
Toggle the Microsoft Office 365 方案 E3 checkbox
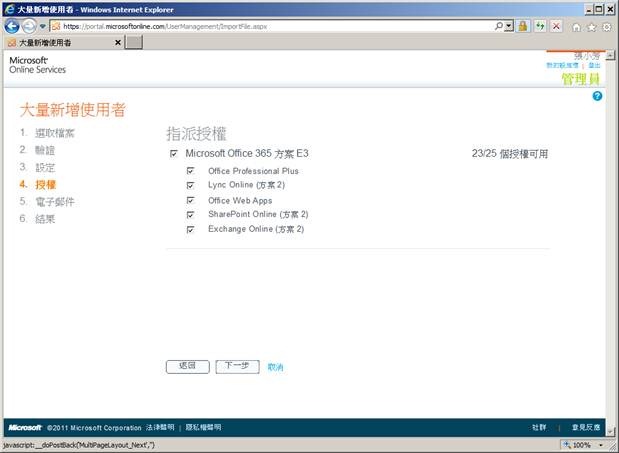pos(174,153)
